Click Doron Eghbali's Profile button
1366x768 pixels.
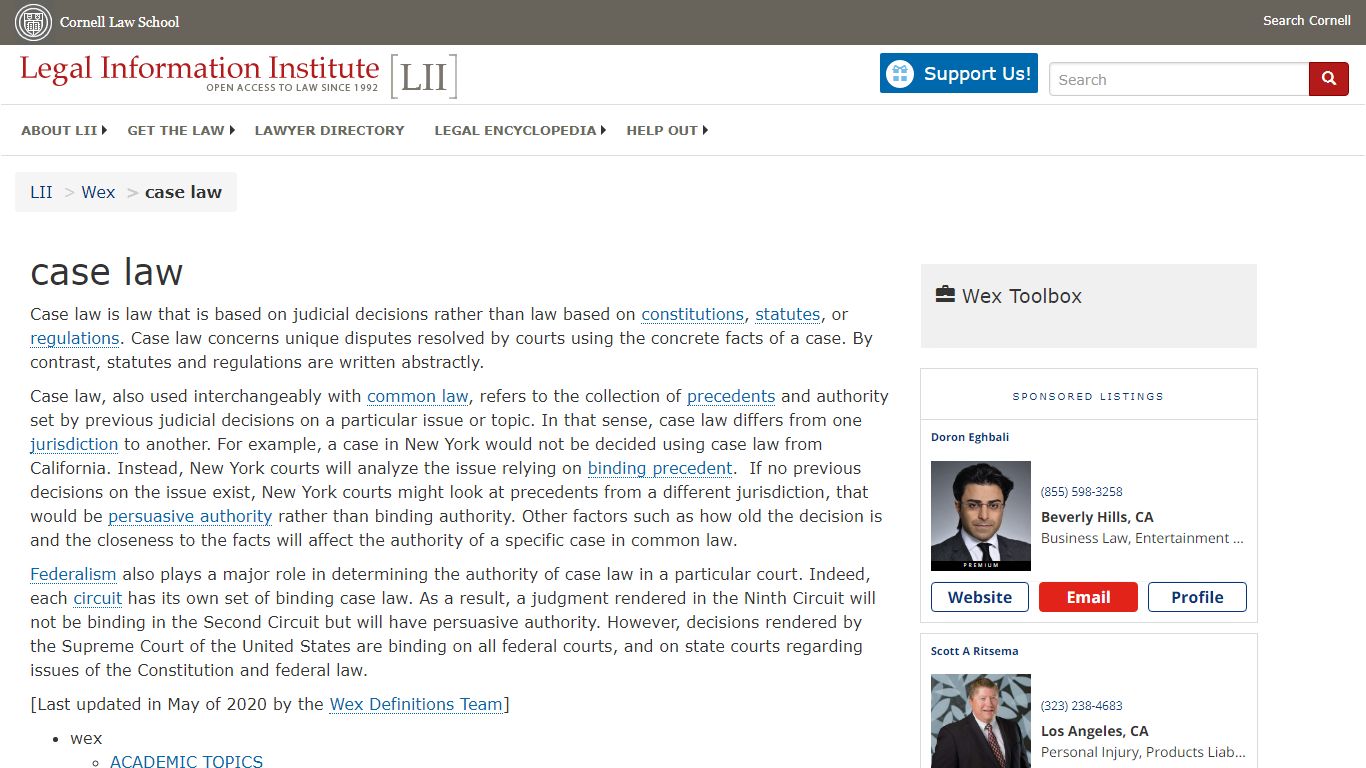pyautogui.click(x=1197, y=597)
